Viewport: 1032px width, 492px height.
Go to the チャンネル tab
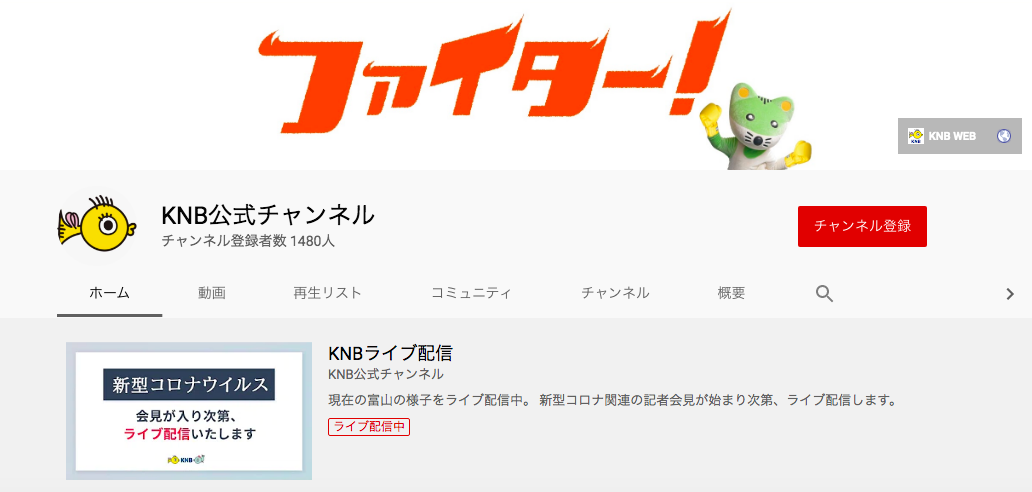(x=615, y=293)
